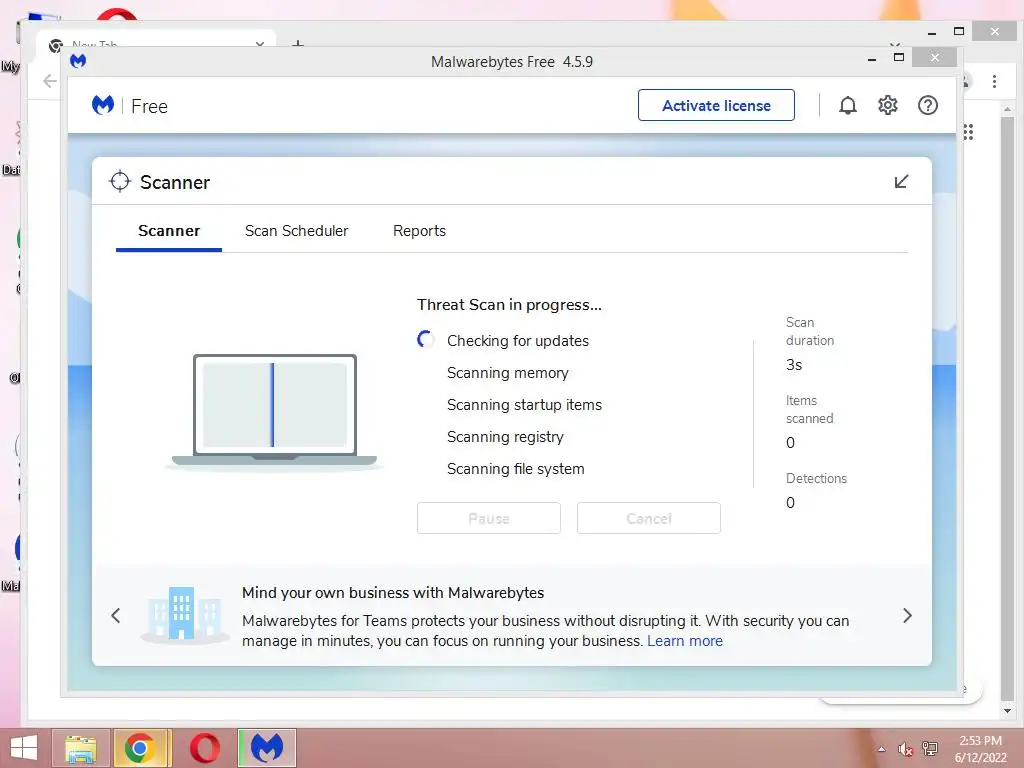The image size is (1024, 768).
Task: Cancel the threat scan
Action: 648,518
